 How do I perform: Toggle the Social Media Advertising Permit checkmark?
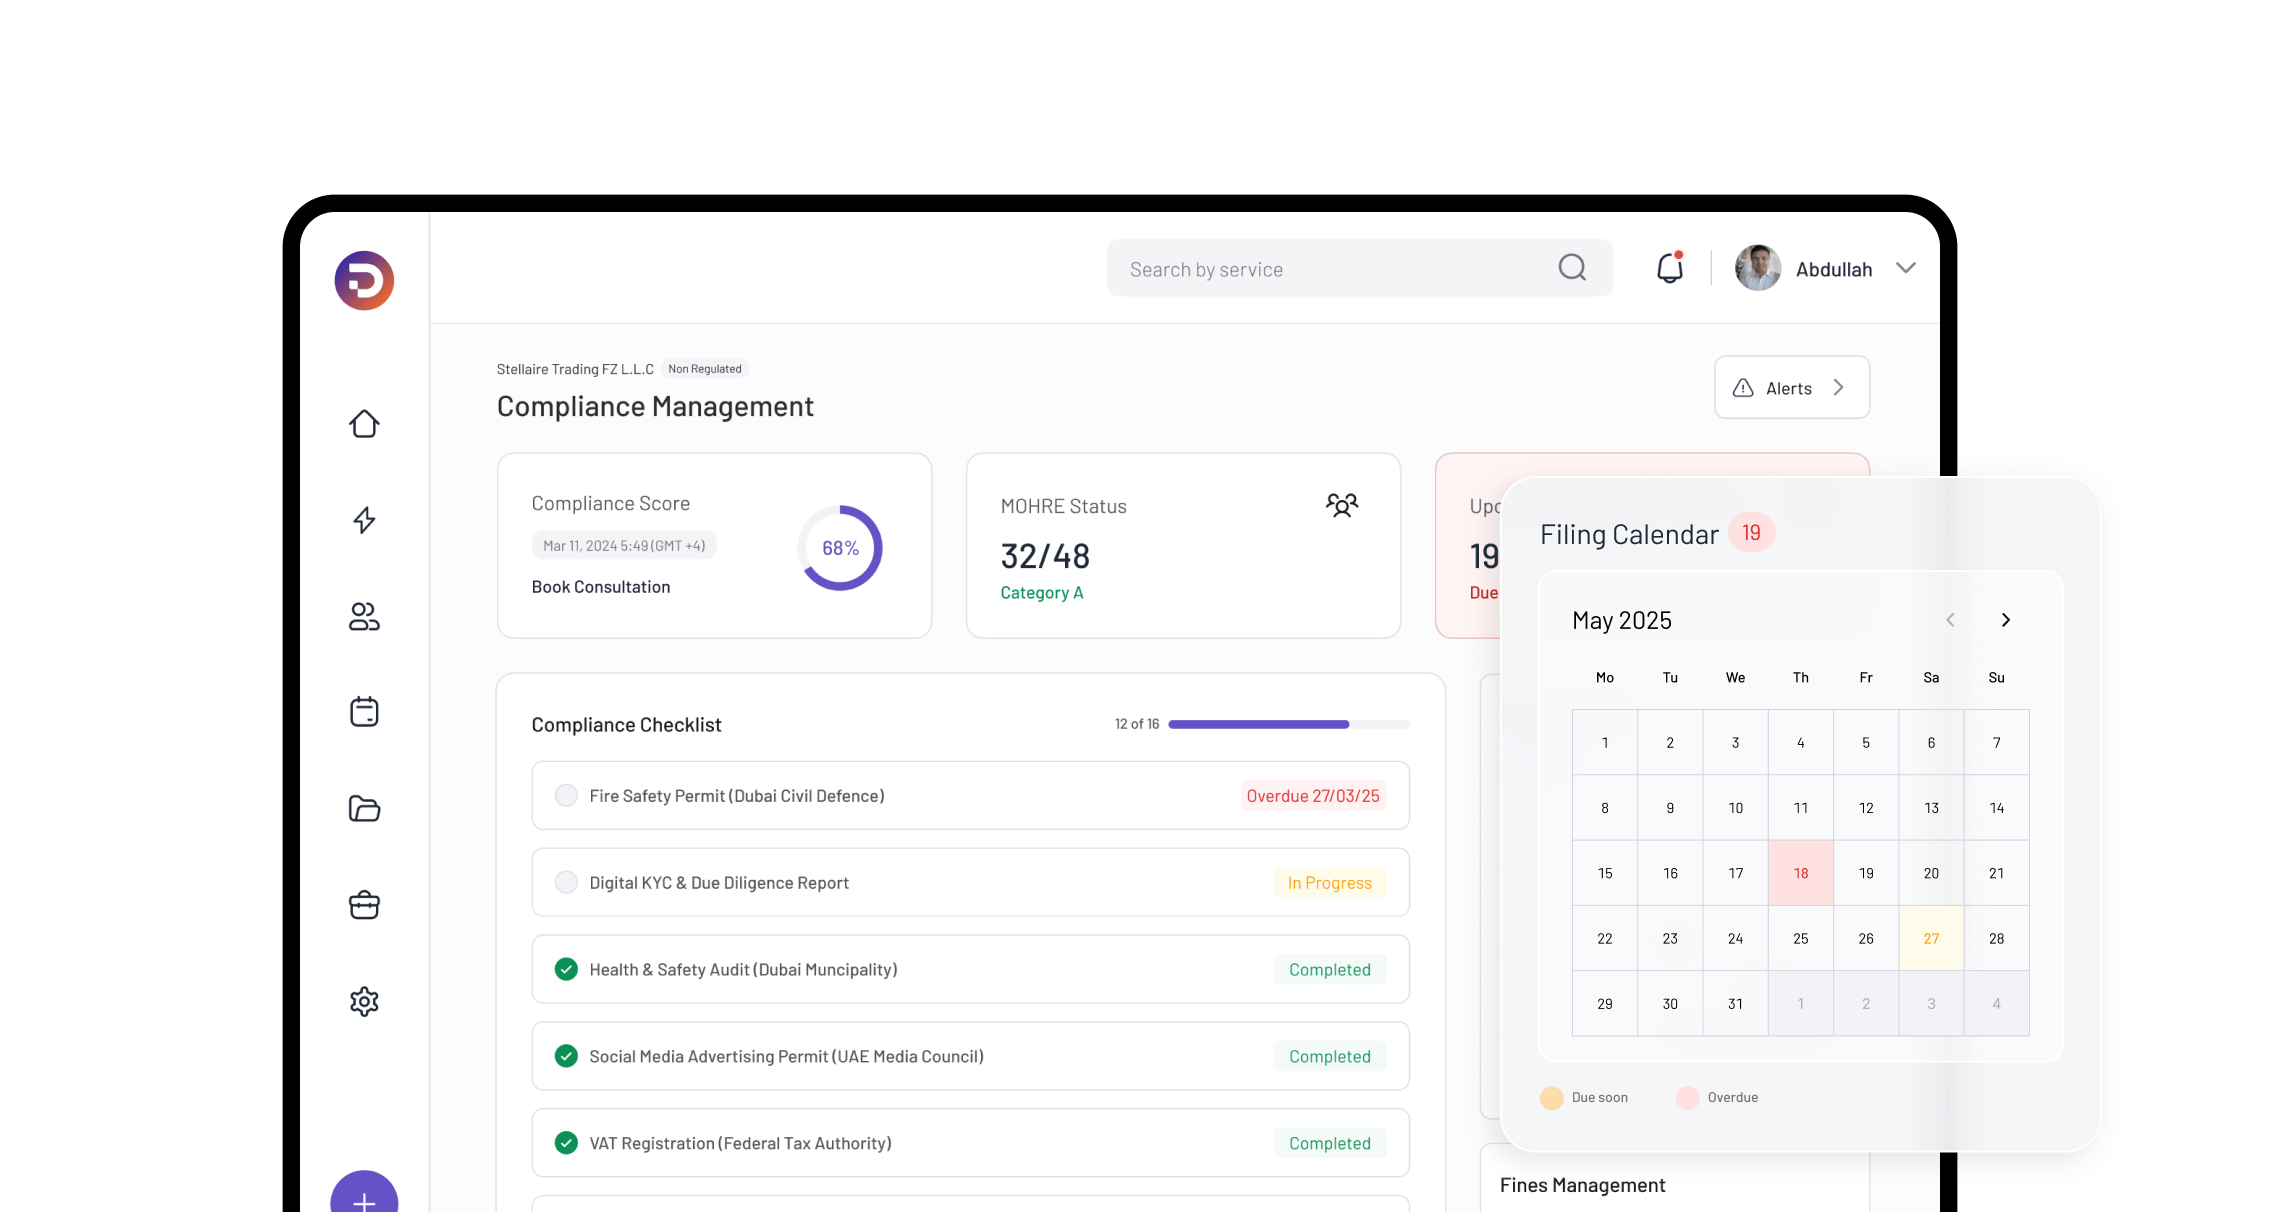(x=566, y=1056)
